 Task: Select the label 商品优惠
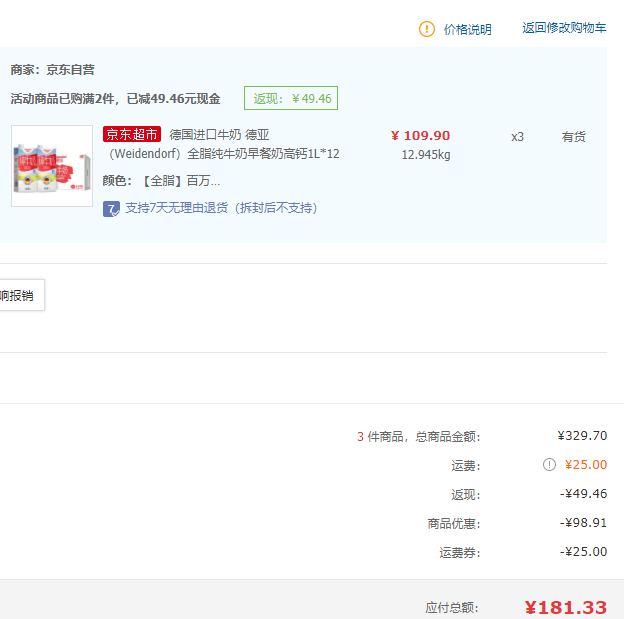point(454,523)
